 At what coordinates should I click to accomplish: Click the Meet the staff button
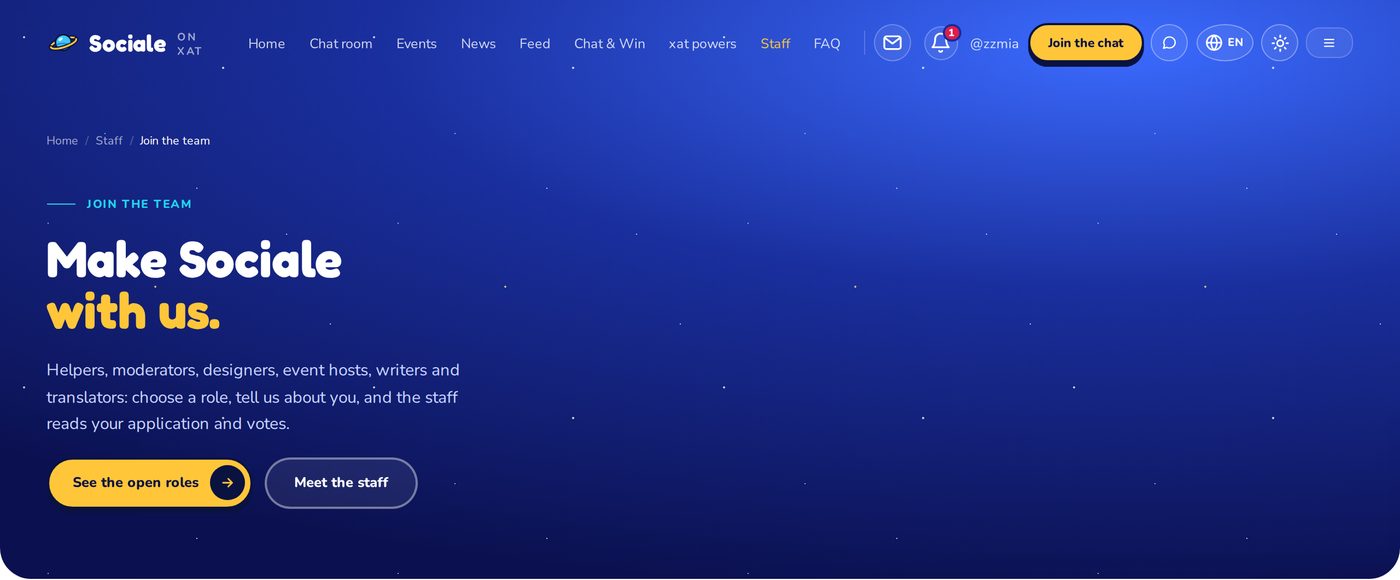(x=341, y=483)
